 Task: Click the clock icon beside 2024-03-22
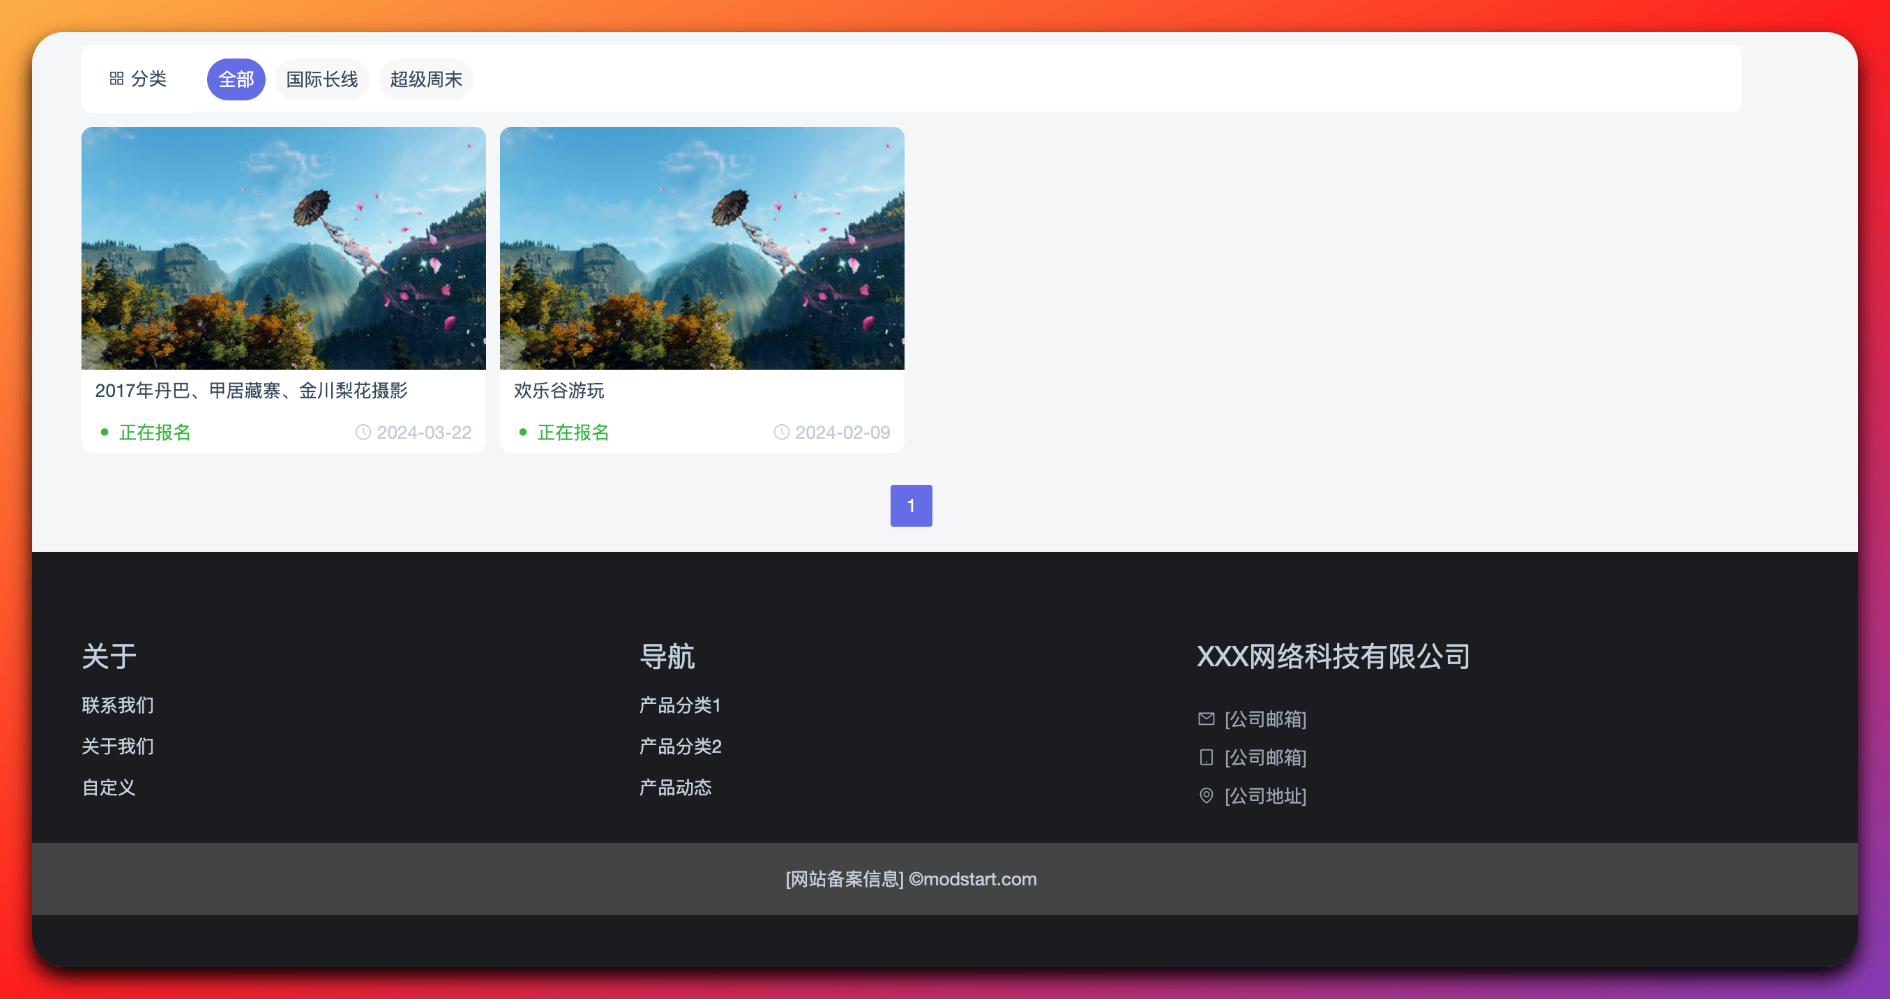click(x=363, y=432)
